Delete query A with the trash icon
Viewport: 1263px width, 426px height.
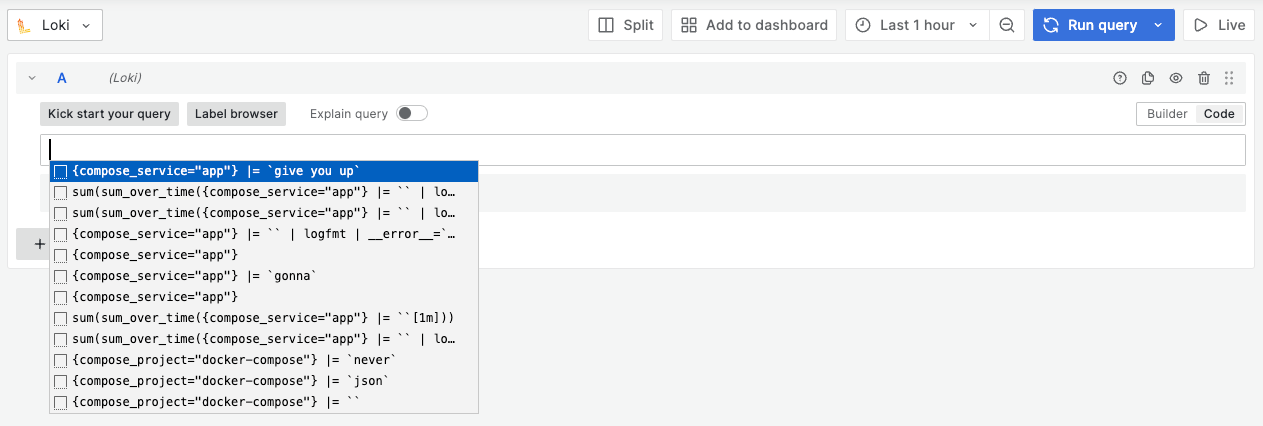point(1204,78)
